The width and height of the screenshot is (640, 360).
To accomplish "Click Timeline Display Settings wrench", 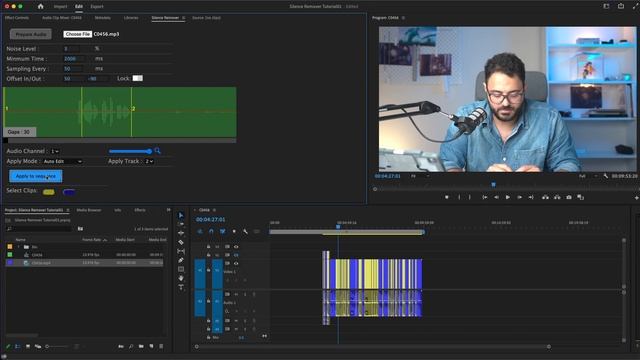I will coord(245,231).
